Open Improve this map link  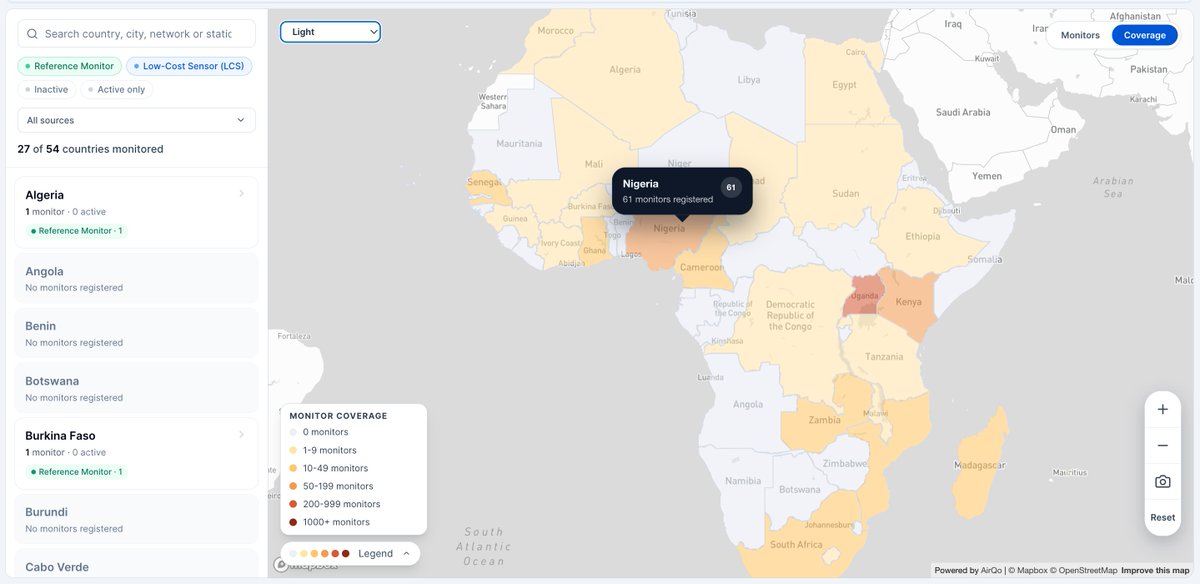tap(1155, 570)
